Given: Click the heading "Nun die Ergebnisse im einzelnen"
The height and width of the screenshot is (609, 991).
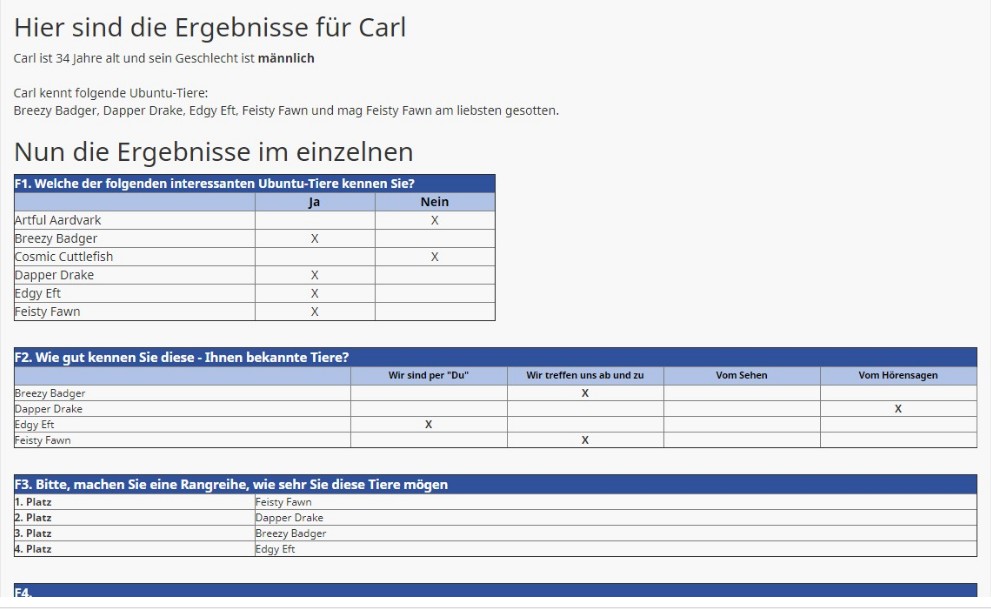Looking at the screenshot, I should [214, 152].
